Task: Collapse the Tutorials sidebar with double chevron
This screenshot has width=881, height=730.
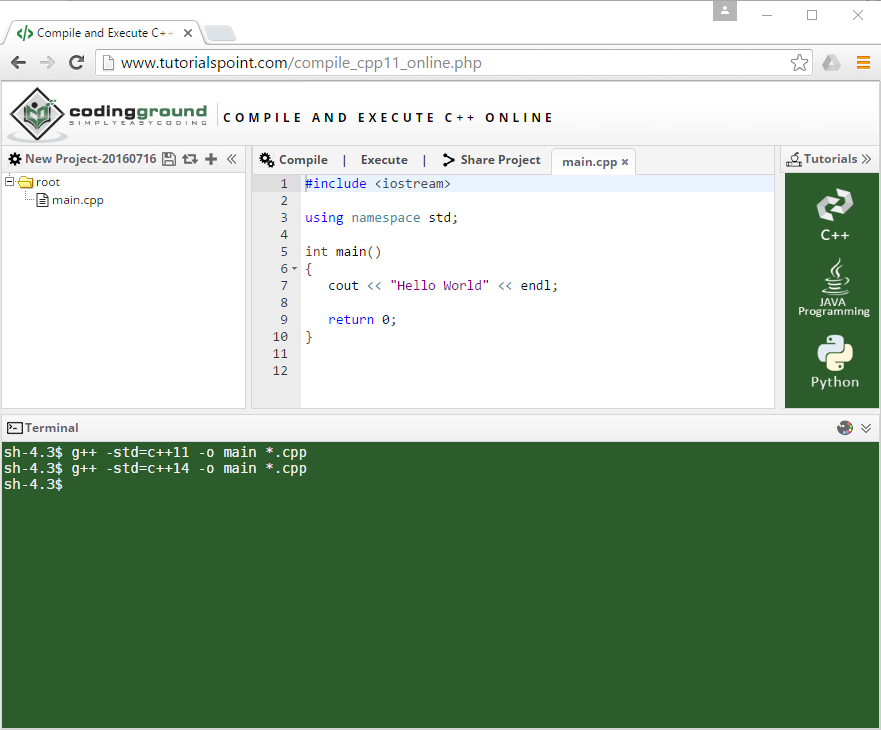Action: pos(866,159)
